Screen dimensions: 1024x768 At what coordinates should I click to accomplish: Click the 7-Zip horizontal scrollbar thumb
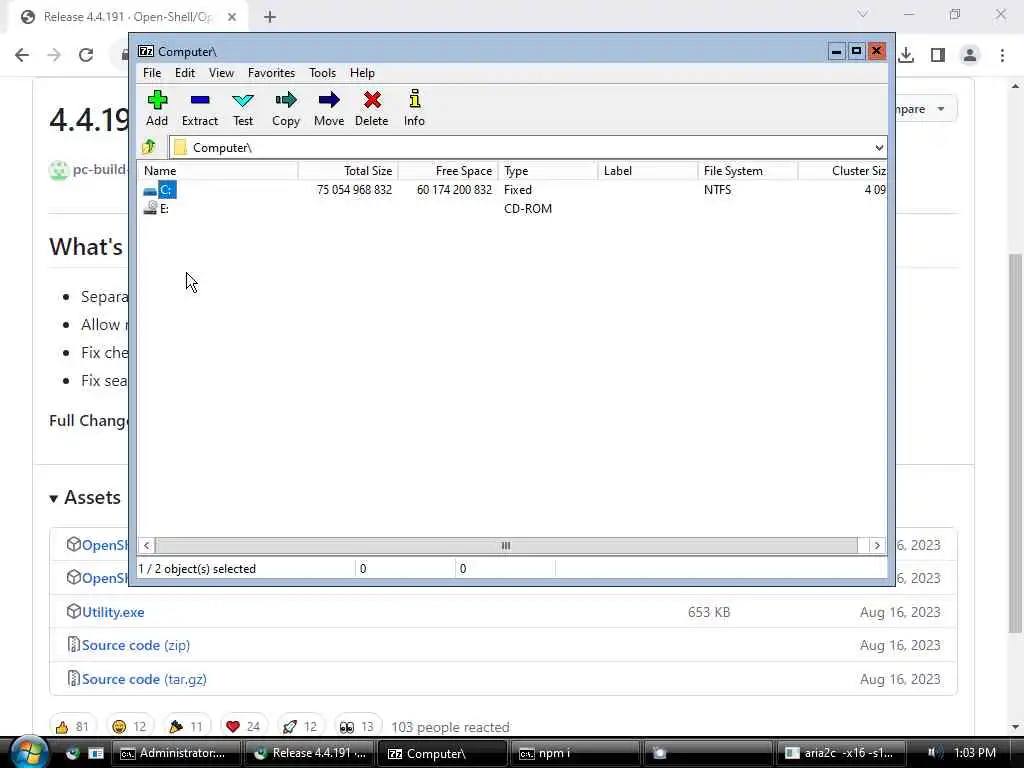click(x=506, y=545)
